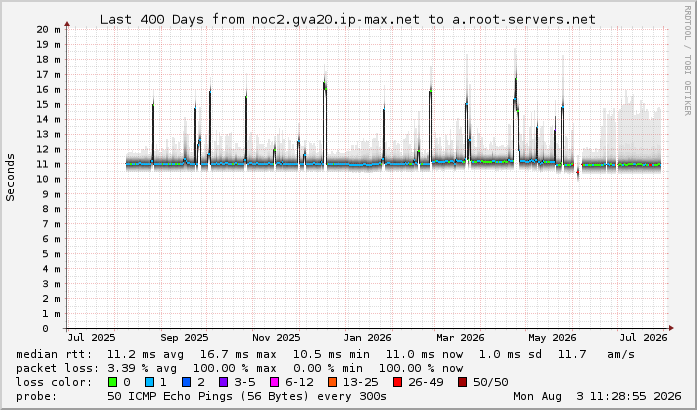Click the timestamp 'Mon Aug 3 11:28:55 2026'
The image size is (697, 410).
(597, 396)
